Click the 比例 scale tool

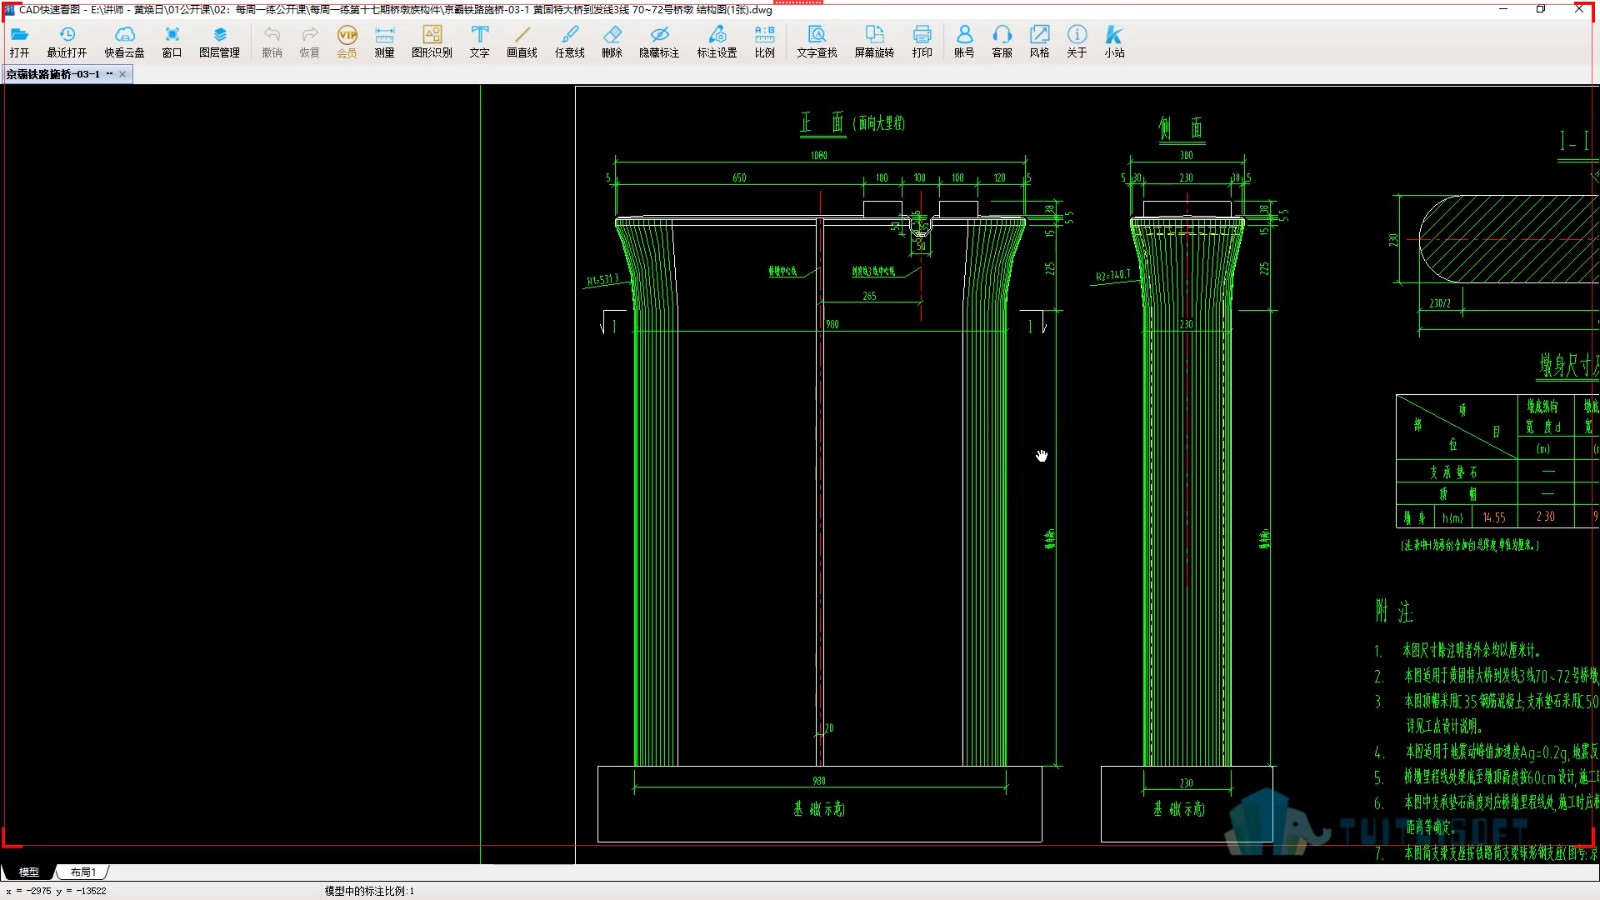click(x=765, y=41)
